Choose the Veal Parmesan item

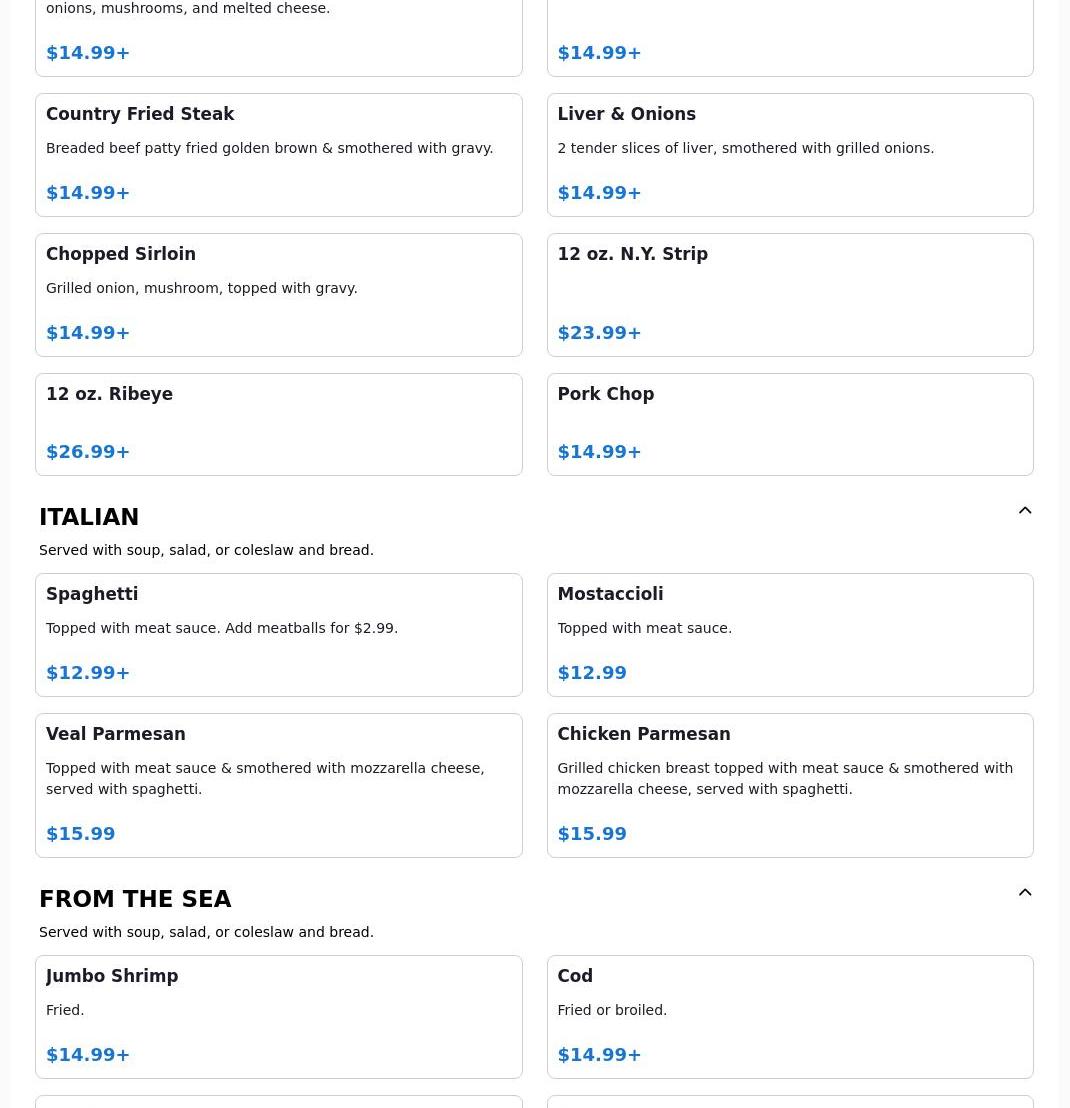[x=278, y=785]
